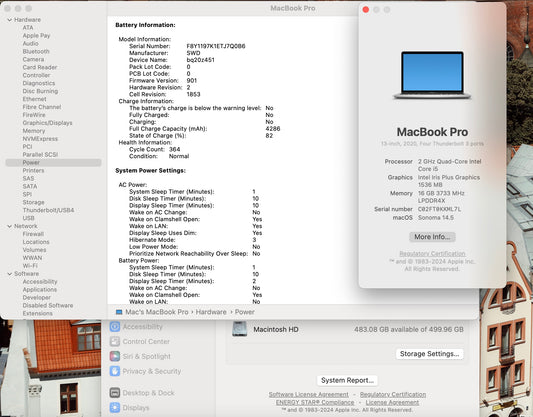This screenshot has height=417, width=533.
Task: Select Wi-Fi under Network
Action: pos(30,266)
